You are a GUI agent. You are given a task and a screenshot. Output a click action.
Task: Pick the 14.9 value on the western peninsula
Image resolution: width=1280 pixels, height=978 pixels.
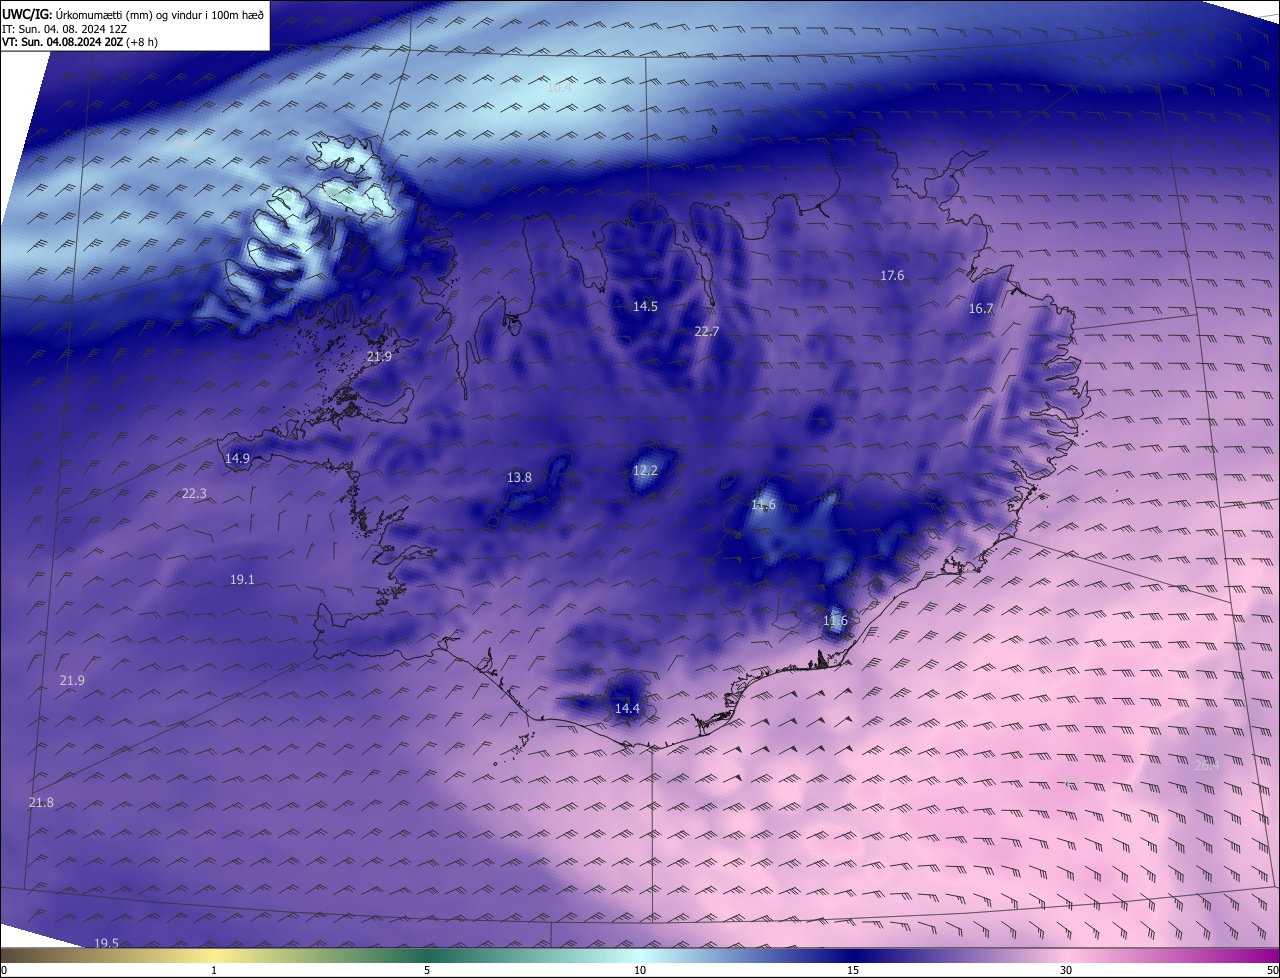[237, 459]
